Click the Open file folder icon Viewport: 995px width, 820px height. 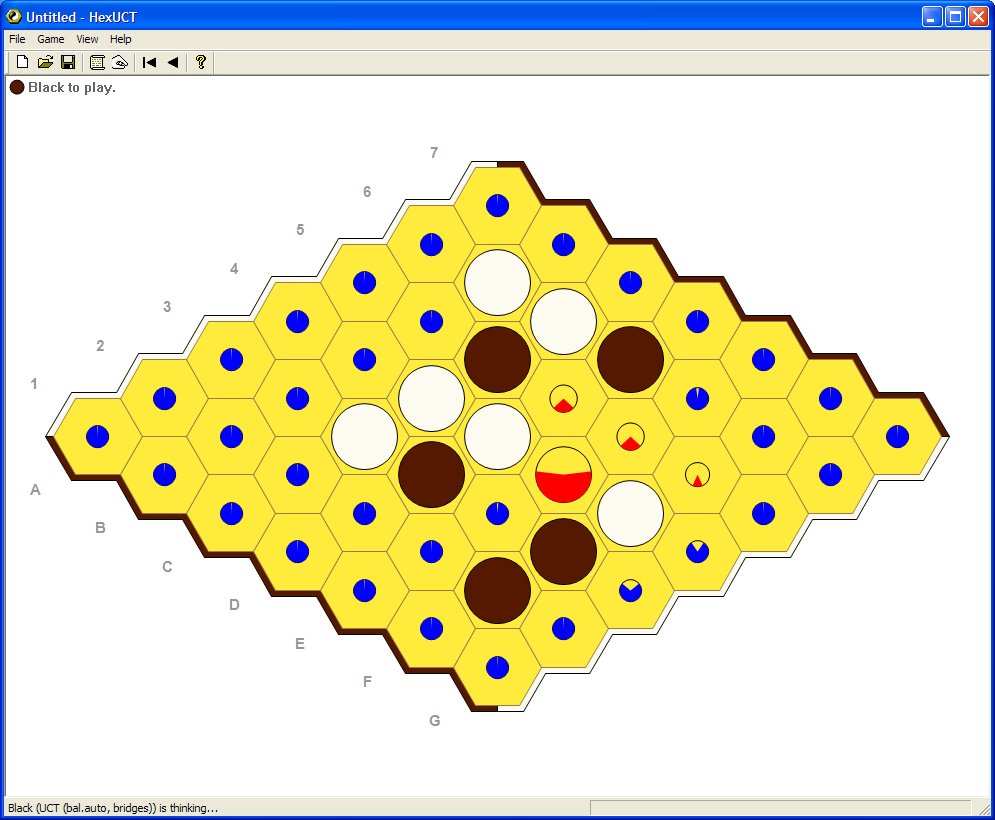tap(45, 62)
